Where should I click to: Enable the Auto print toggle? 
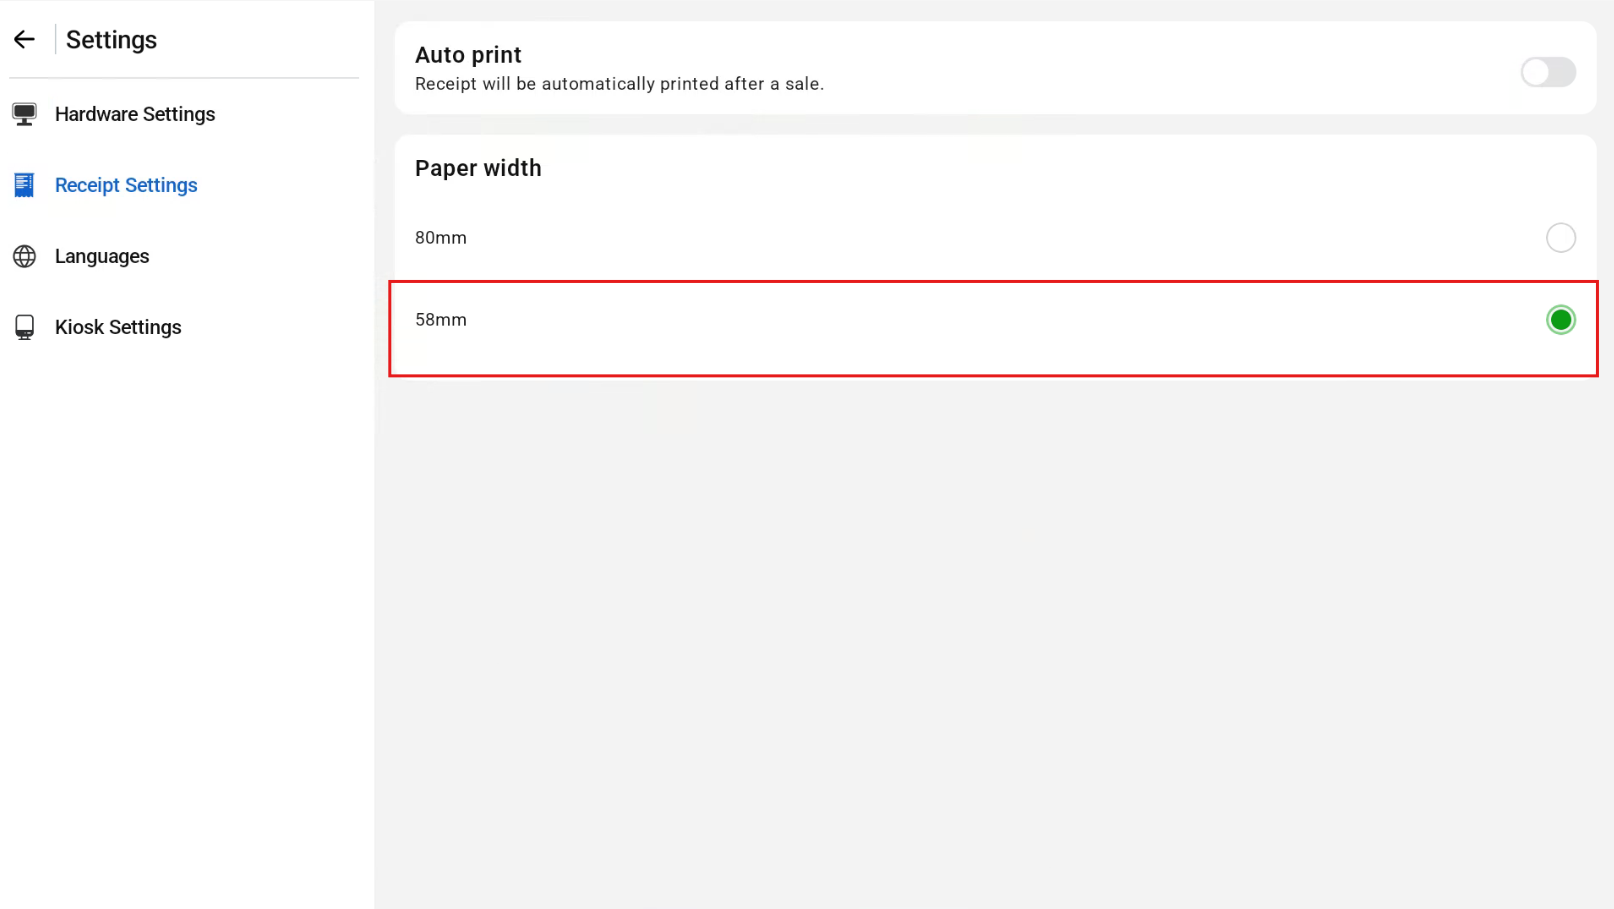[x=1547, y=72]
